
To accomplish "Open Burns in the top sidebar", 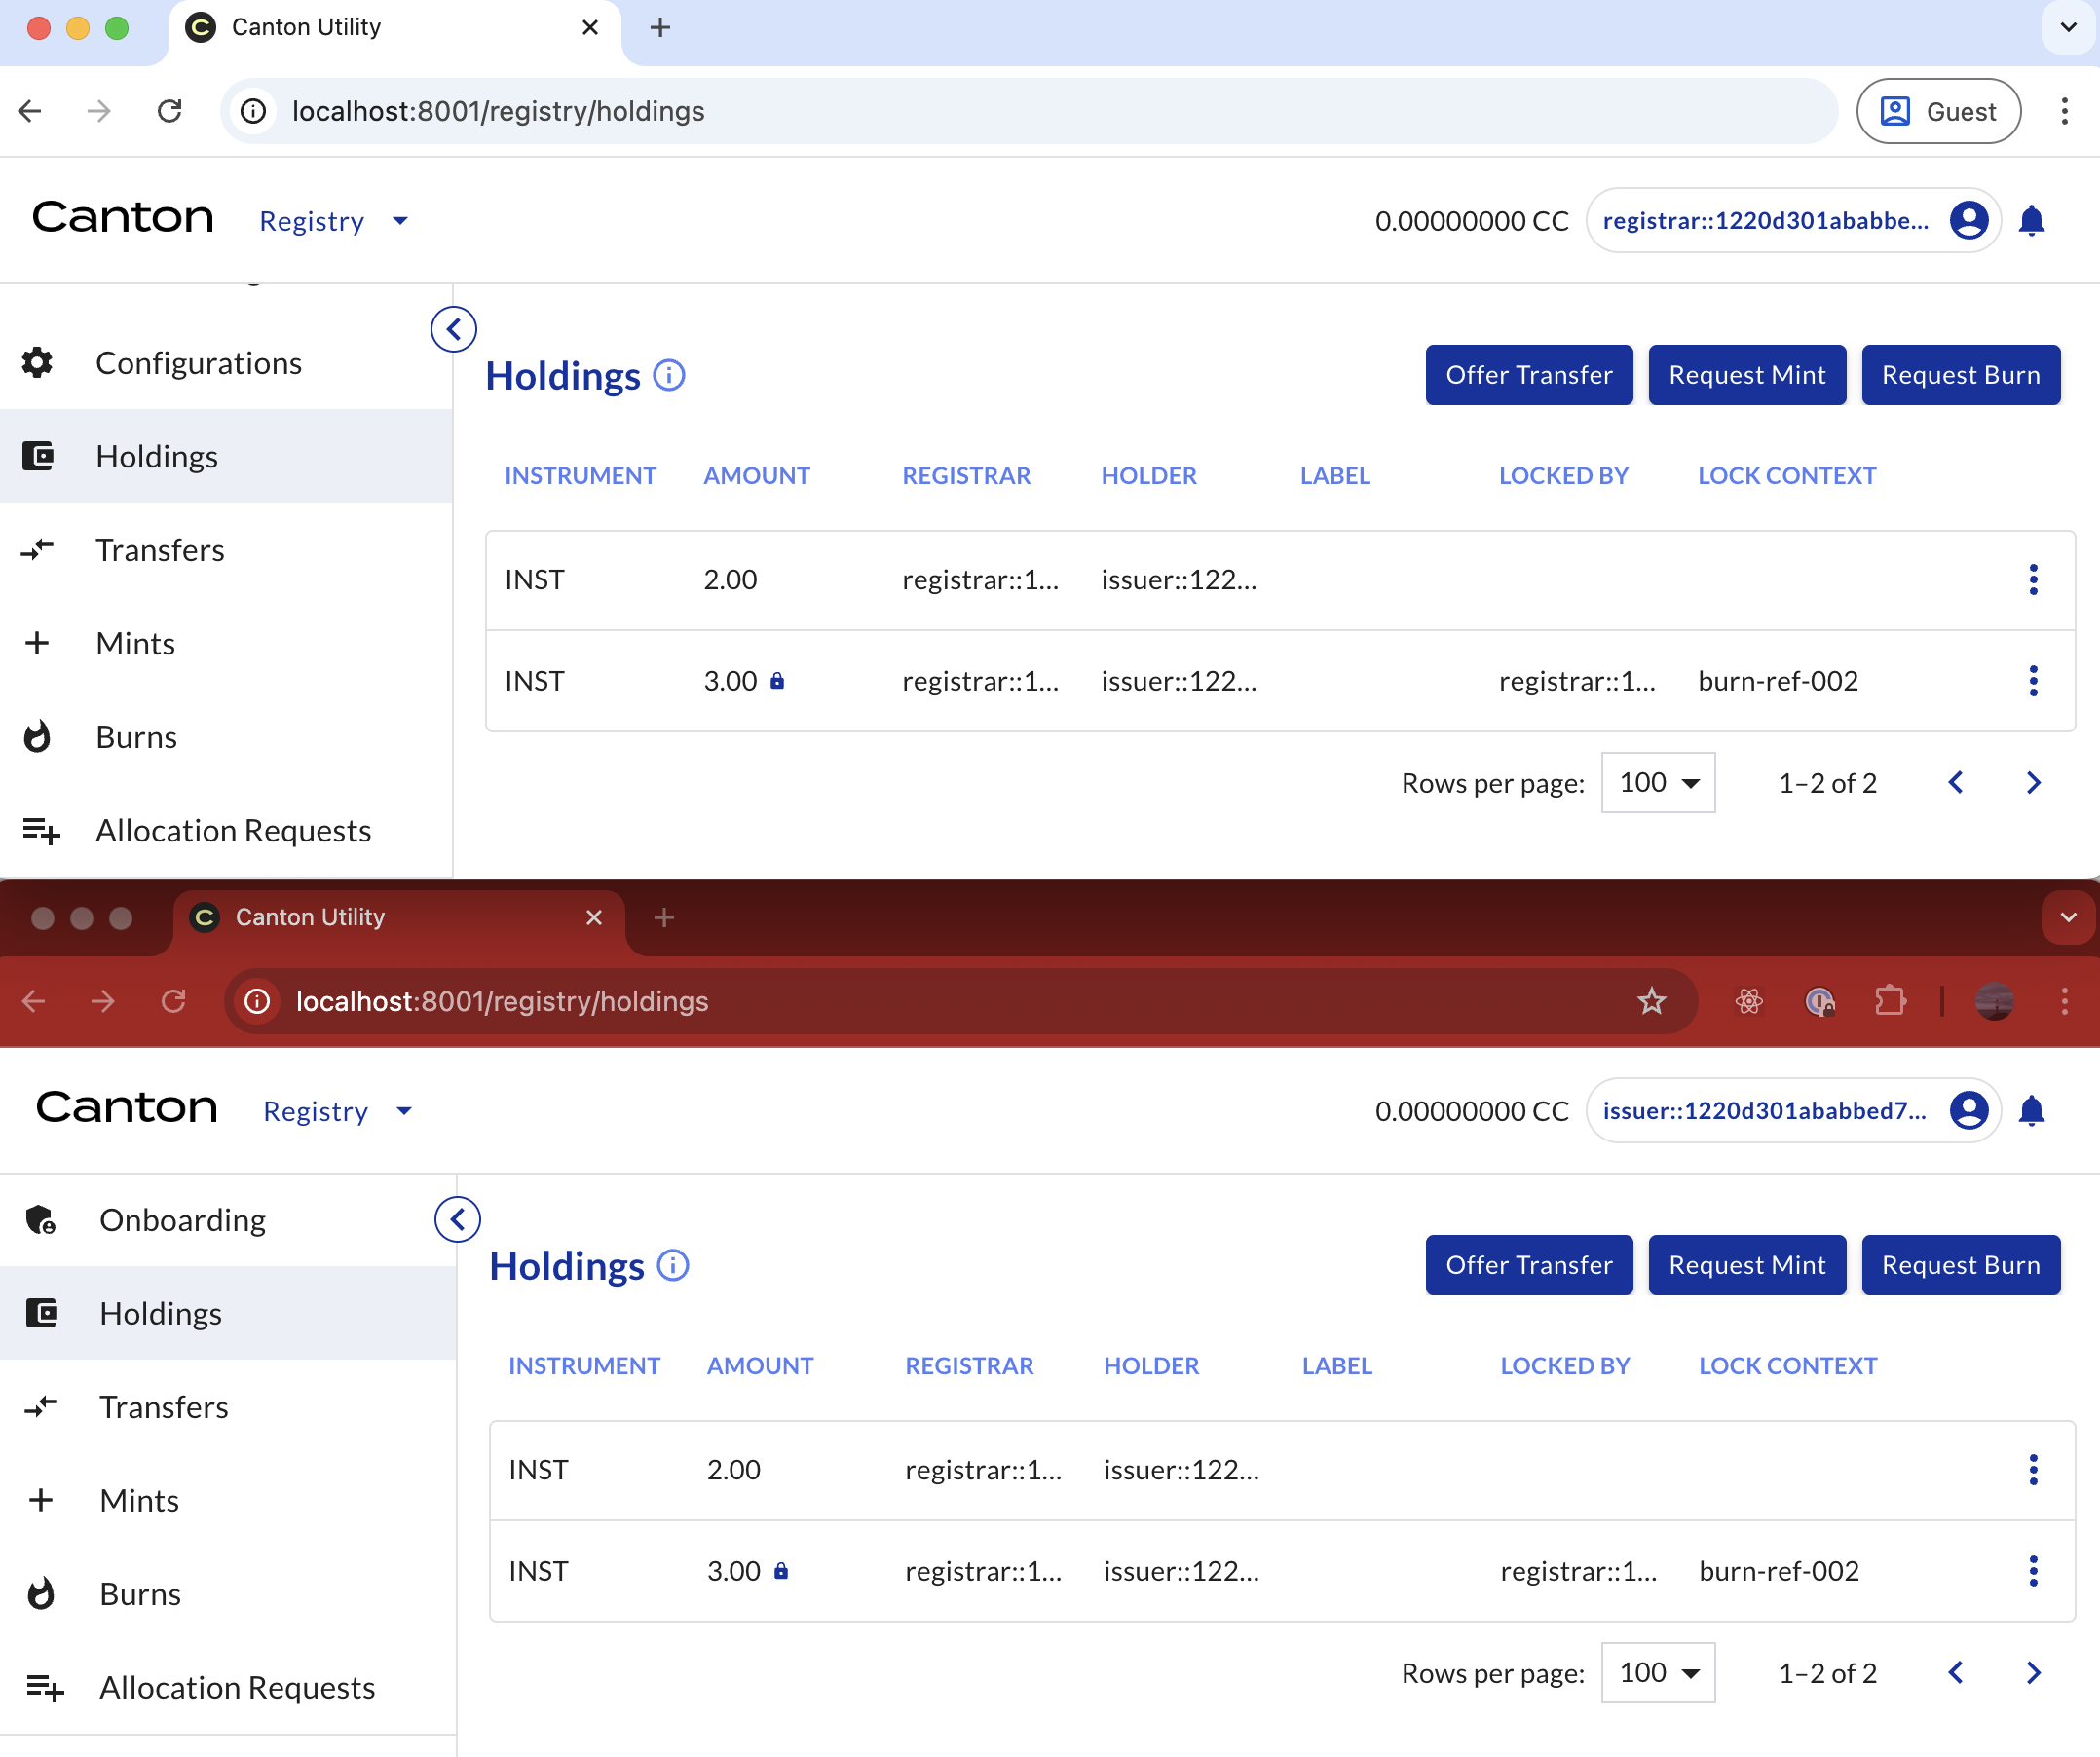I will (x=136, y=737).
